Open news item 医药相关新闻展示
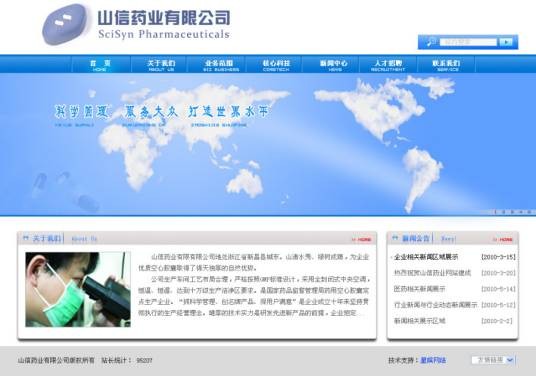 [419, 289]
